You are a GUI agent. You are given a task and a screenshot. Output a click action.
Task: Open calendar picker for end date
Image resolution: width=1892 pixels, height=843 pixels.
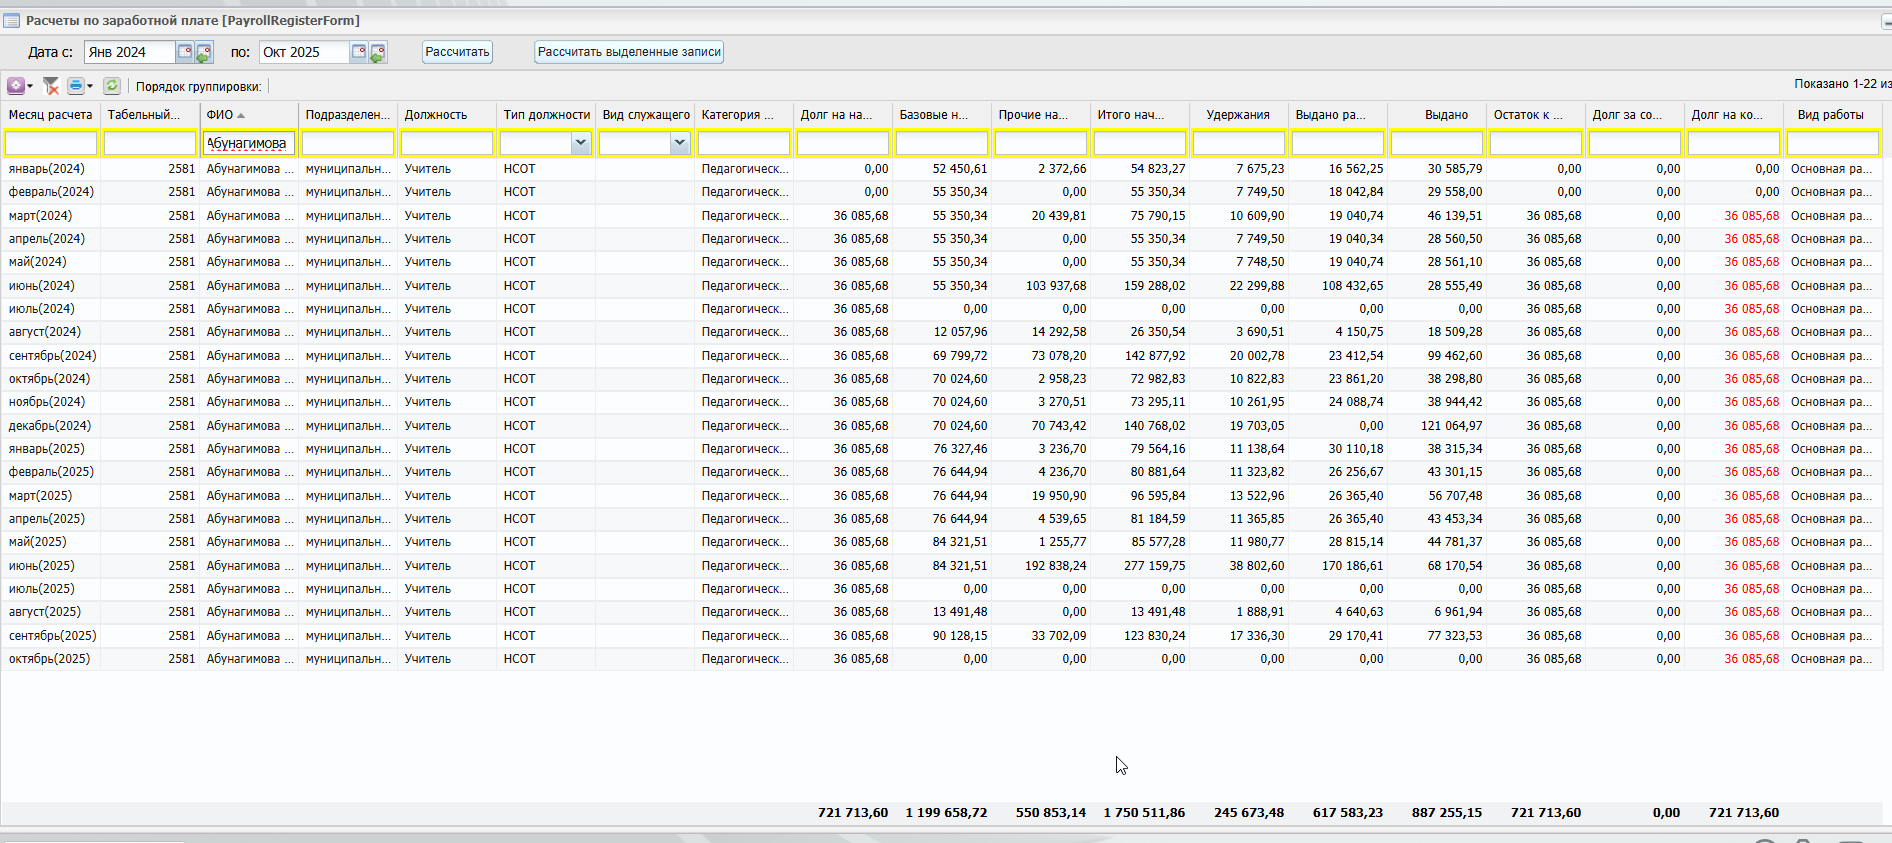[x=359, y=52]
